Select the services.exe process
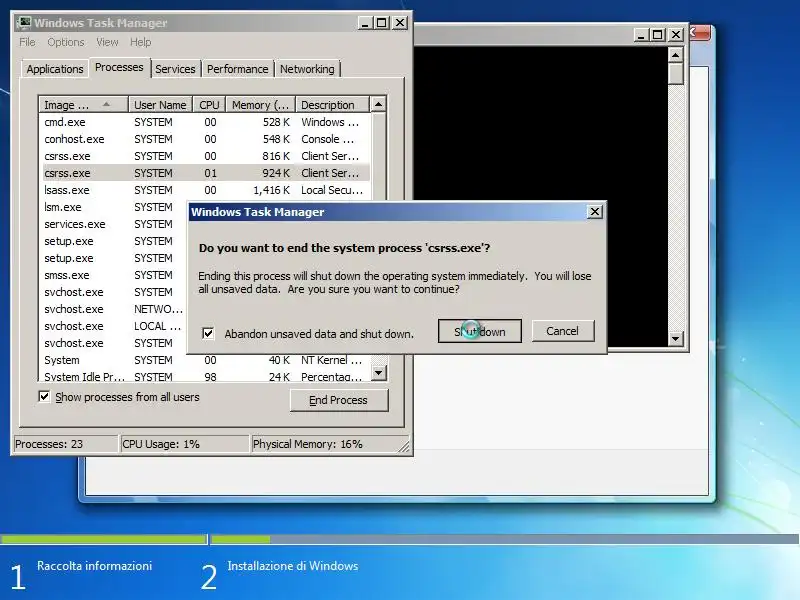This screenshot has width=800, height=600. (x=113, y=224)
